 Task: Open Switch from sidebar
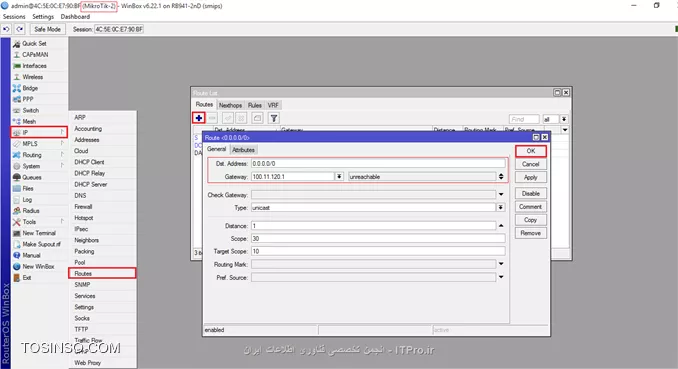30,110
